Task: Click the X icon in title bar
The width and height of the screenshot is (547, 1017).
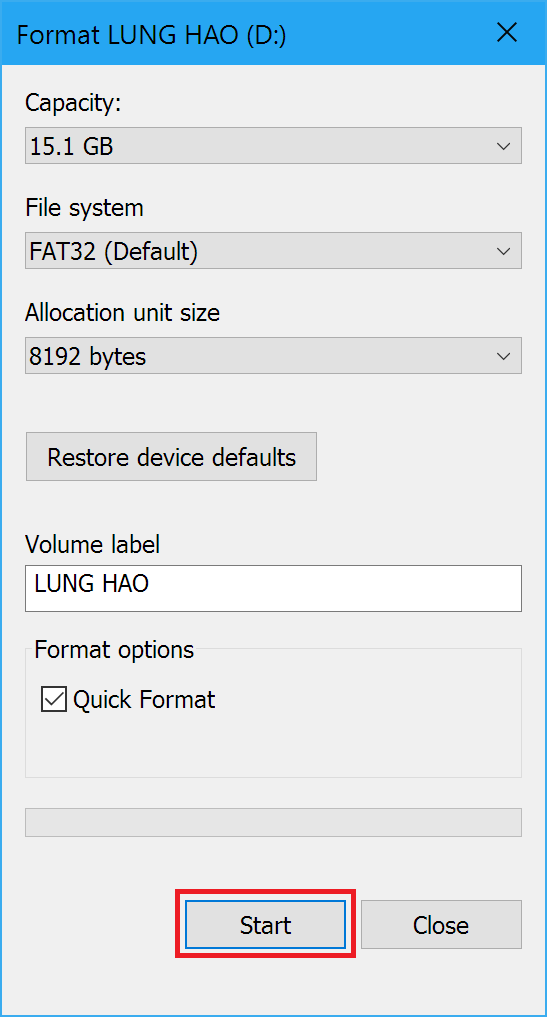Action: click(x=506, y=33)
